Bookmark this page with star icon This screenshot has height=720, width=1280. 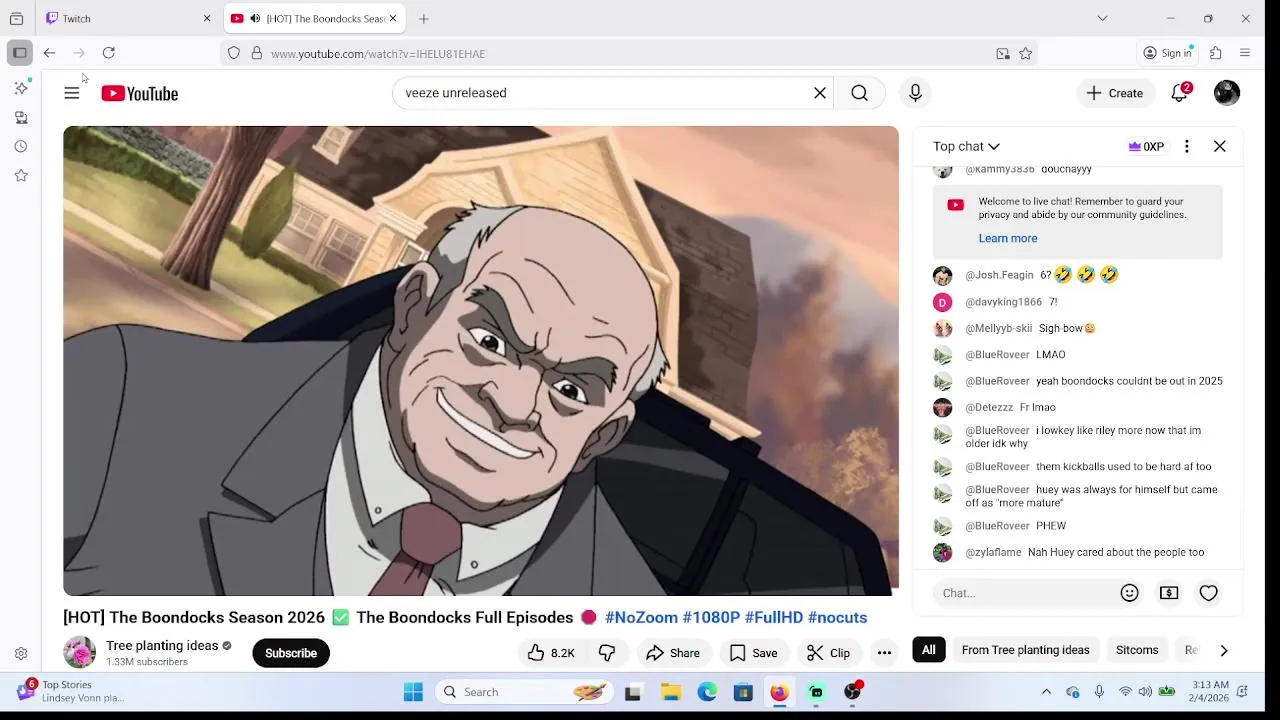click(1025, 53)
